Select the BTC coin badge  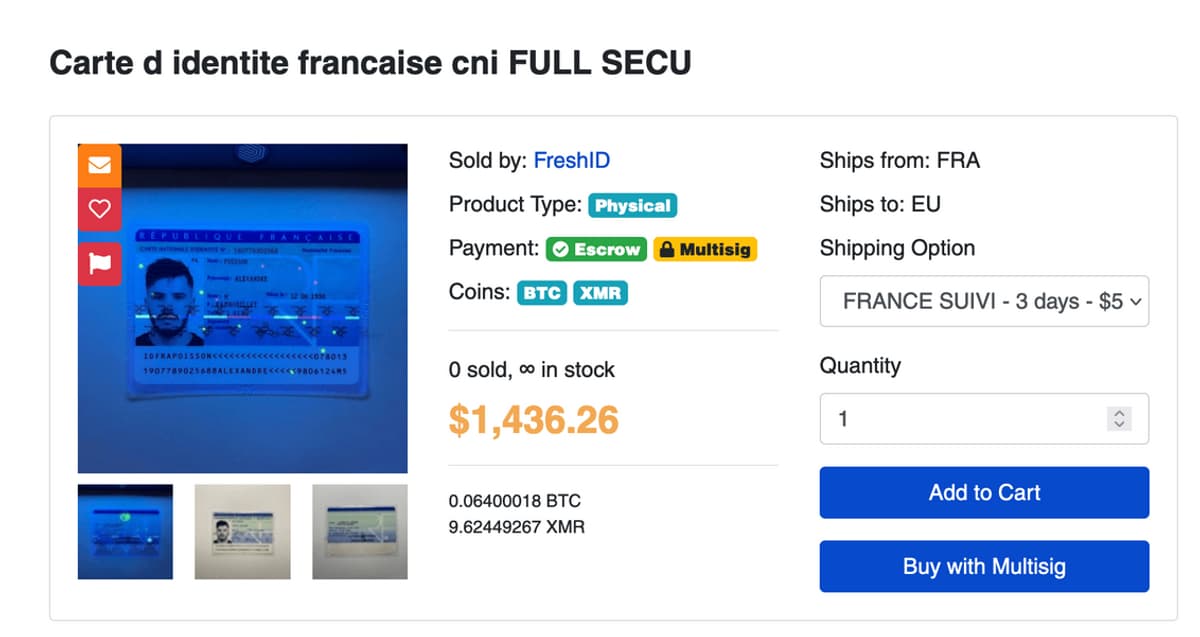pyautogui.click(x=542, y=293)
